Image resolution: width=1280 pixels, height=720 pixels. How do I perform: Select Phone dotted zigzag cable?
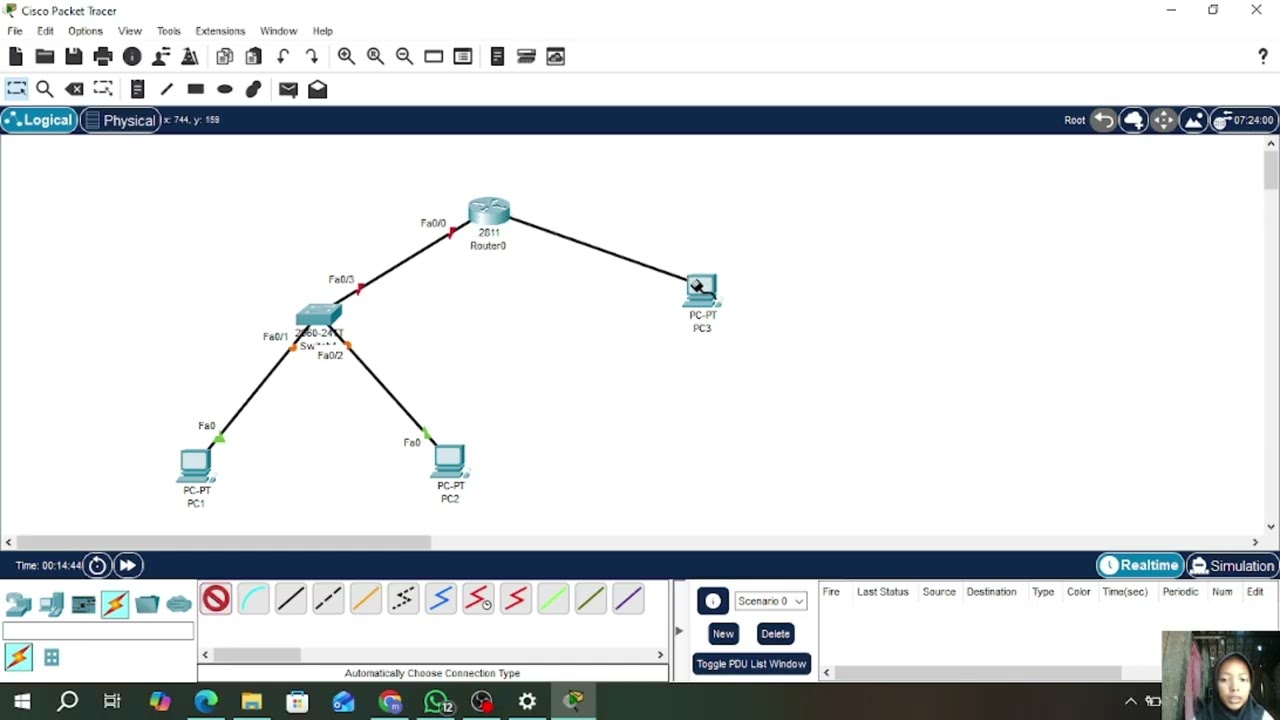pos(403,600)
